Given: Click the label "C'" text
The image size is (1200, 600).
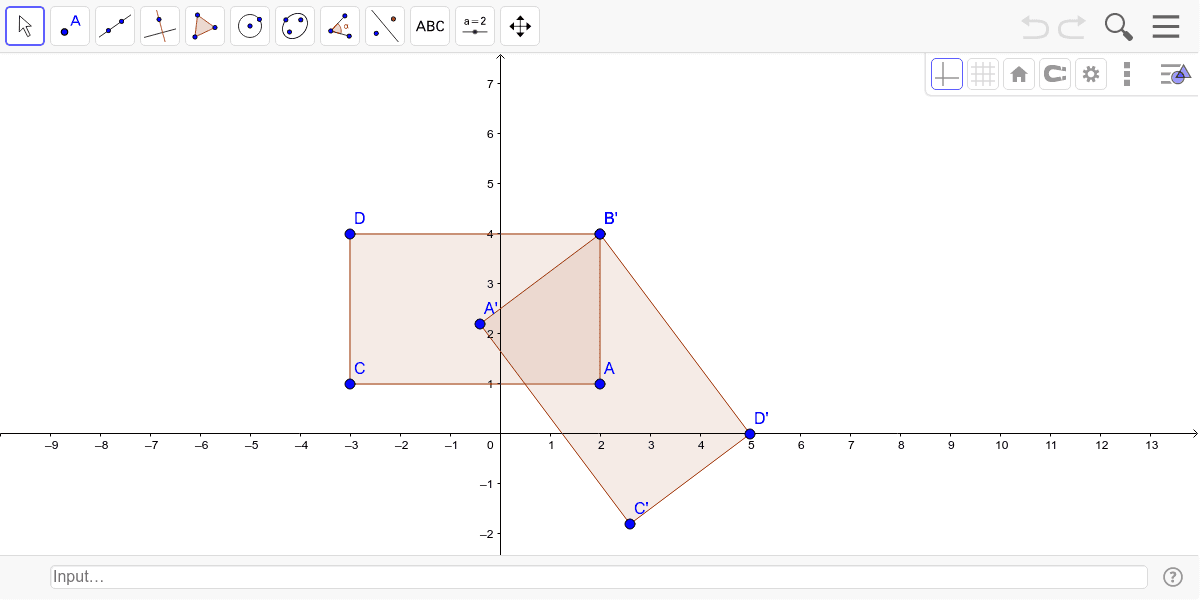Looking at the screenshot, I should (x=641, y=508).
